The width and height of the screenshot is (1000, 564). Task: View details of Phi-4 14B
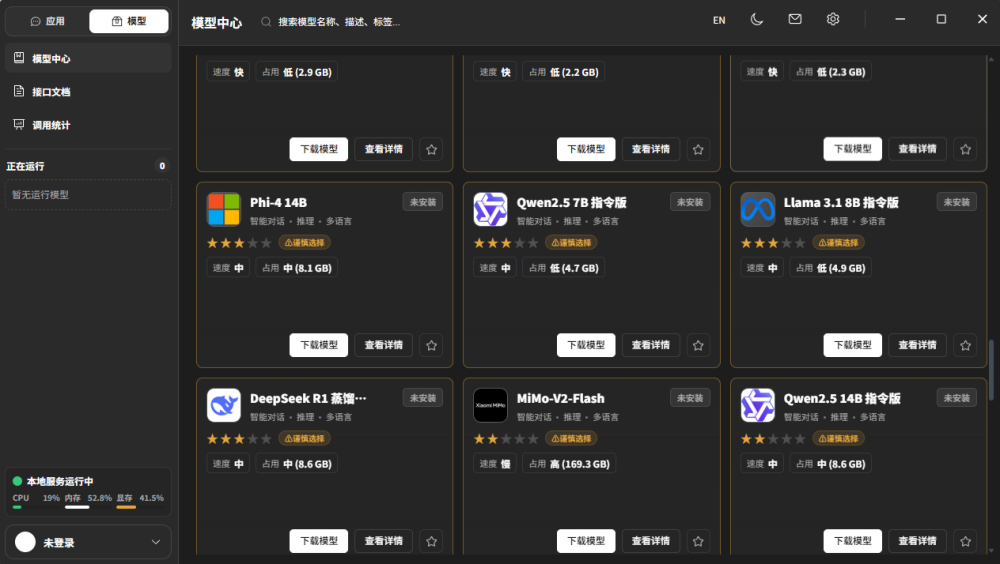click(383, 345)
